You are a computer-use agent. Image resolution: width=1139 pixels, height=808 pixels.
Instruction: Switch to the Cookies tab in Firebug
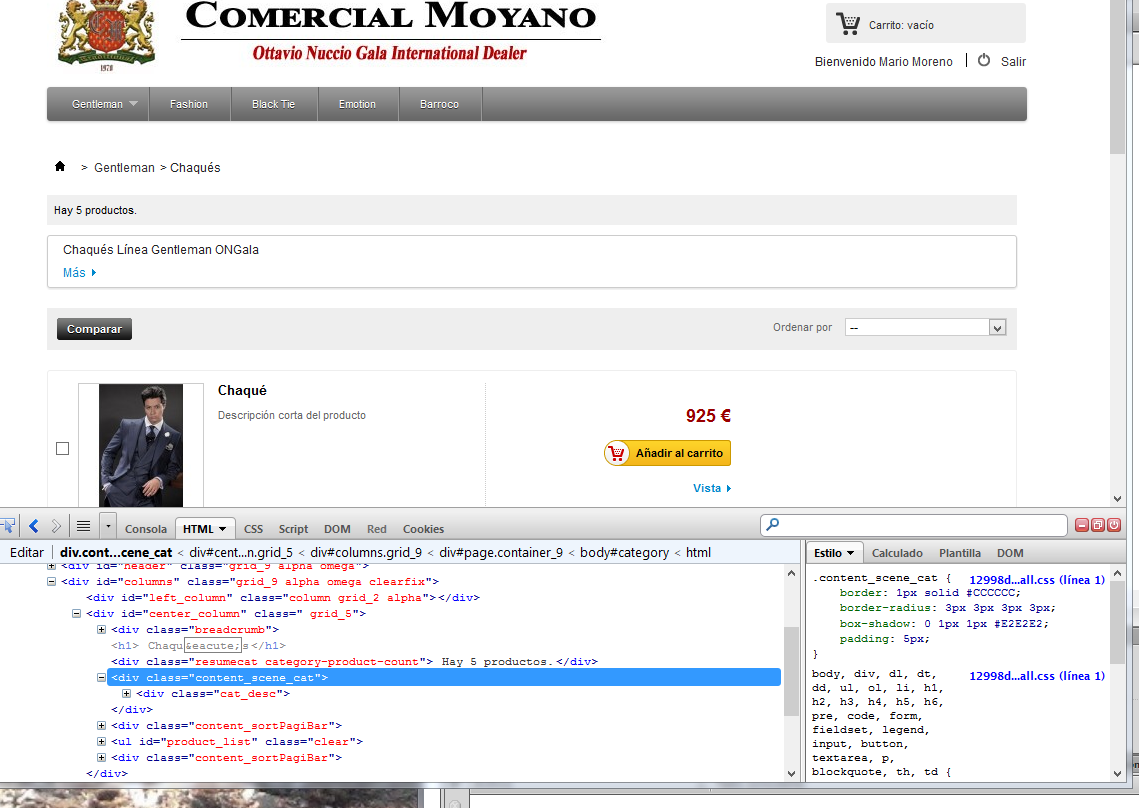[423, 529]
